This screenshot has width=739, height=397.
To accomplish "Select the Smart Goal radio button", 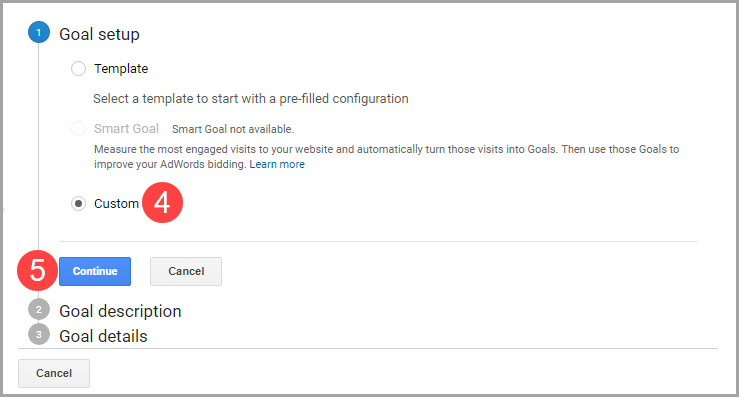I will pyautogui.click(x=78, y=128).
